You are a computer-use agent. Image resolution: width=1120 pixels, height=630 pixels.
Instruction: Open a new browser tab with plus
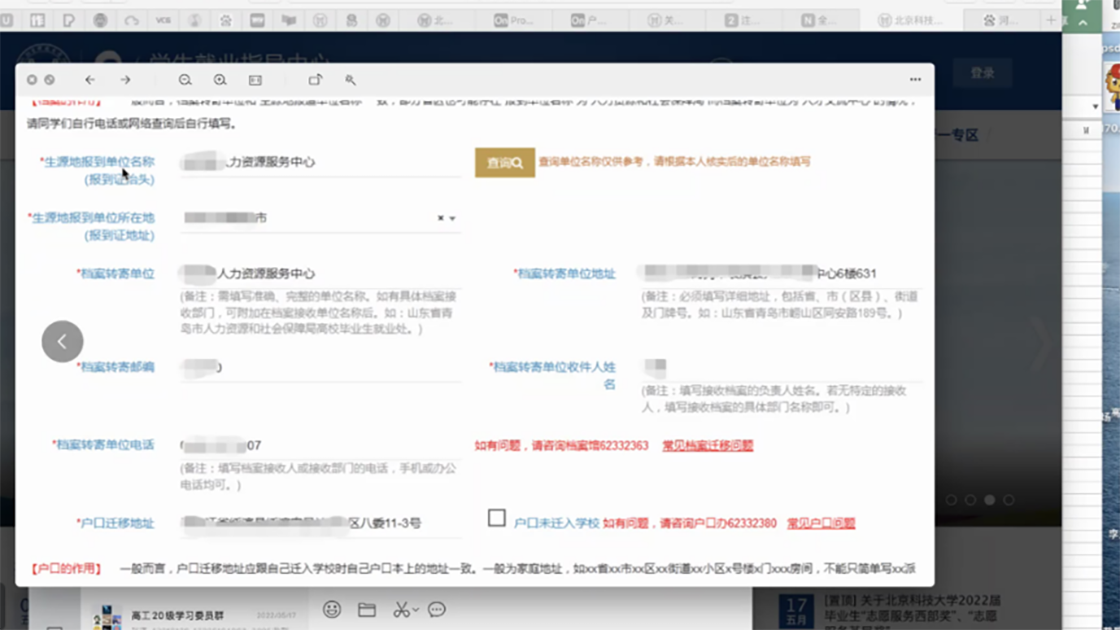pos(1051,21)
